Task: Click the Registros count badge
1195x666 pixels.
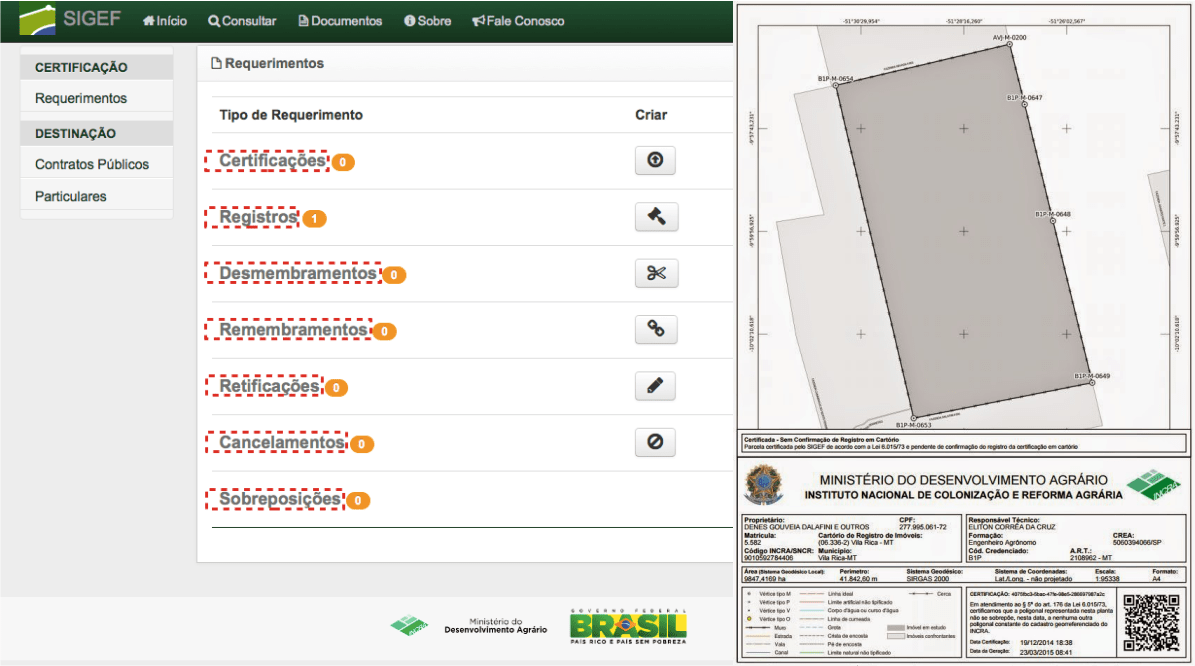Action: (315, 218)
